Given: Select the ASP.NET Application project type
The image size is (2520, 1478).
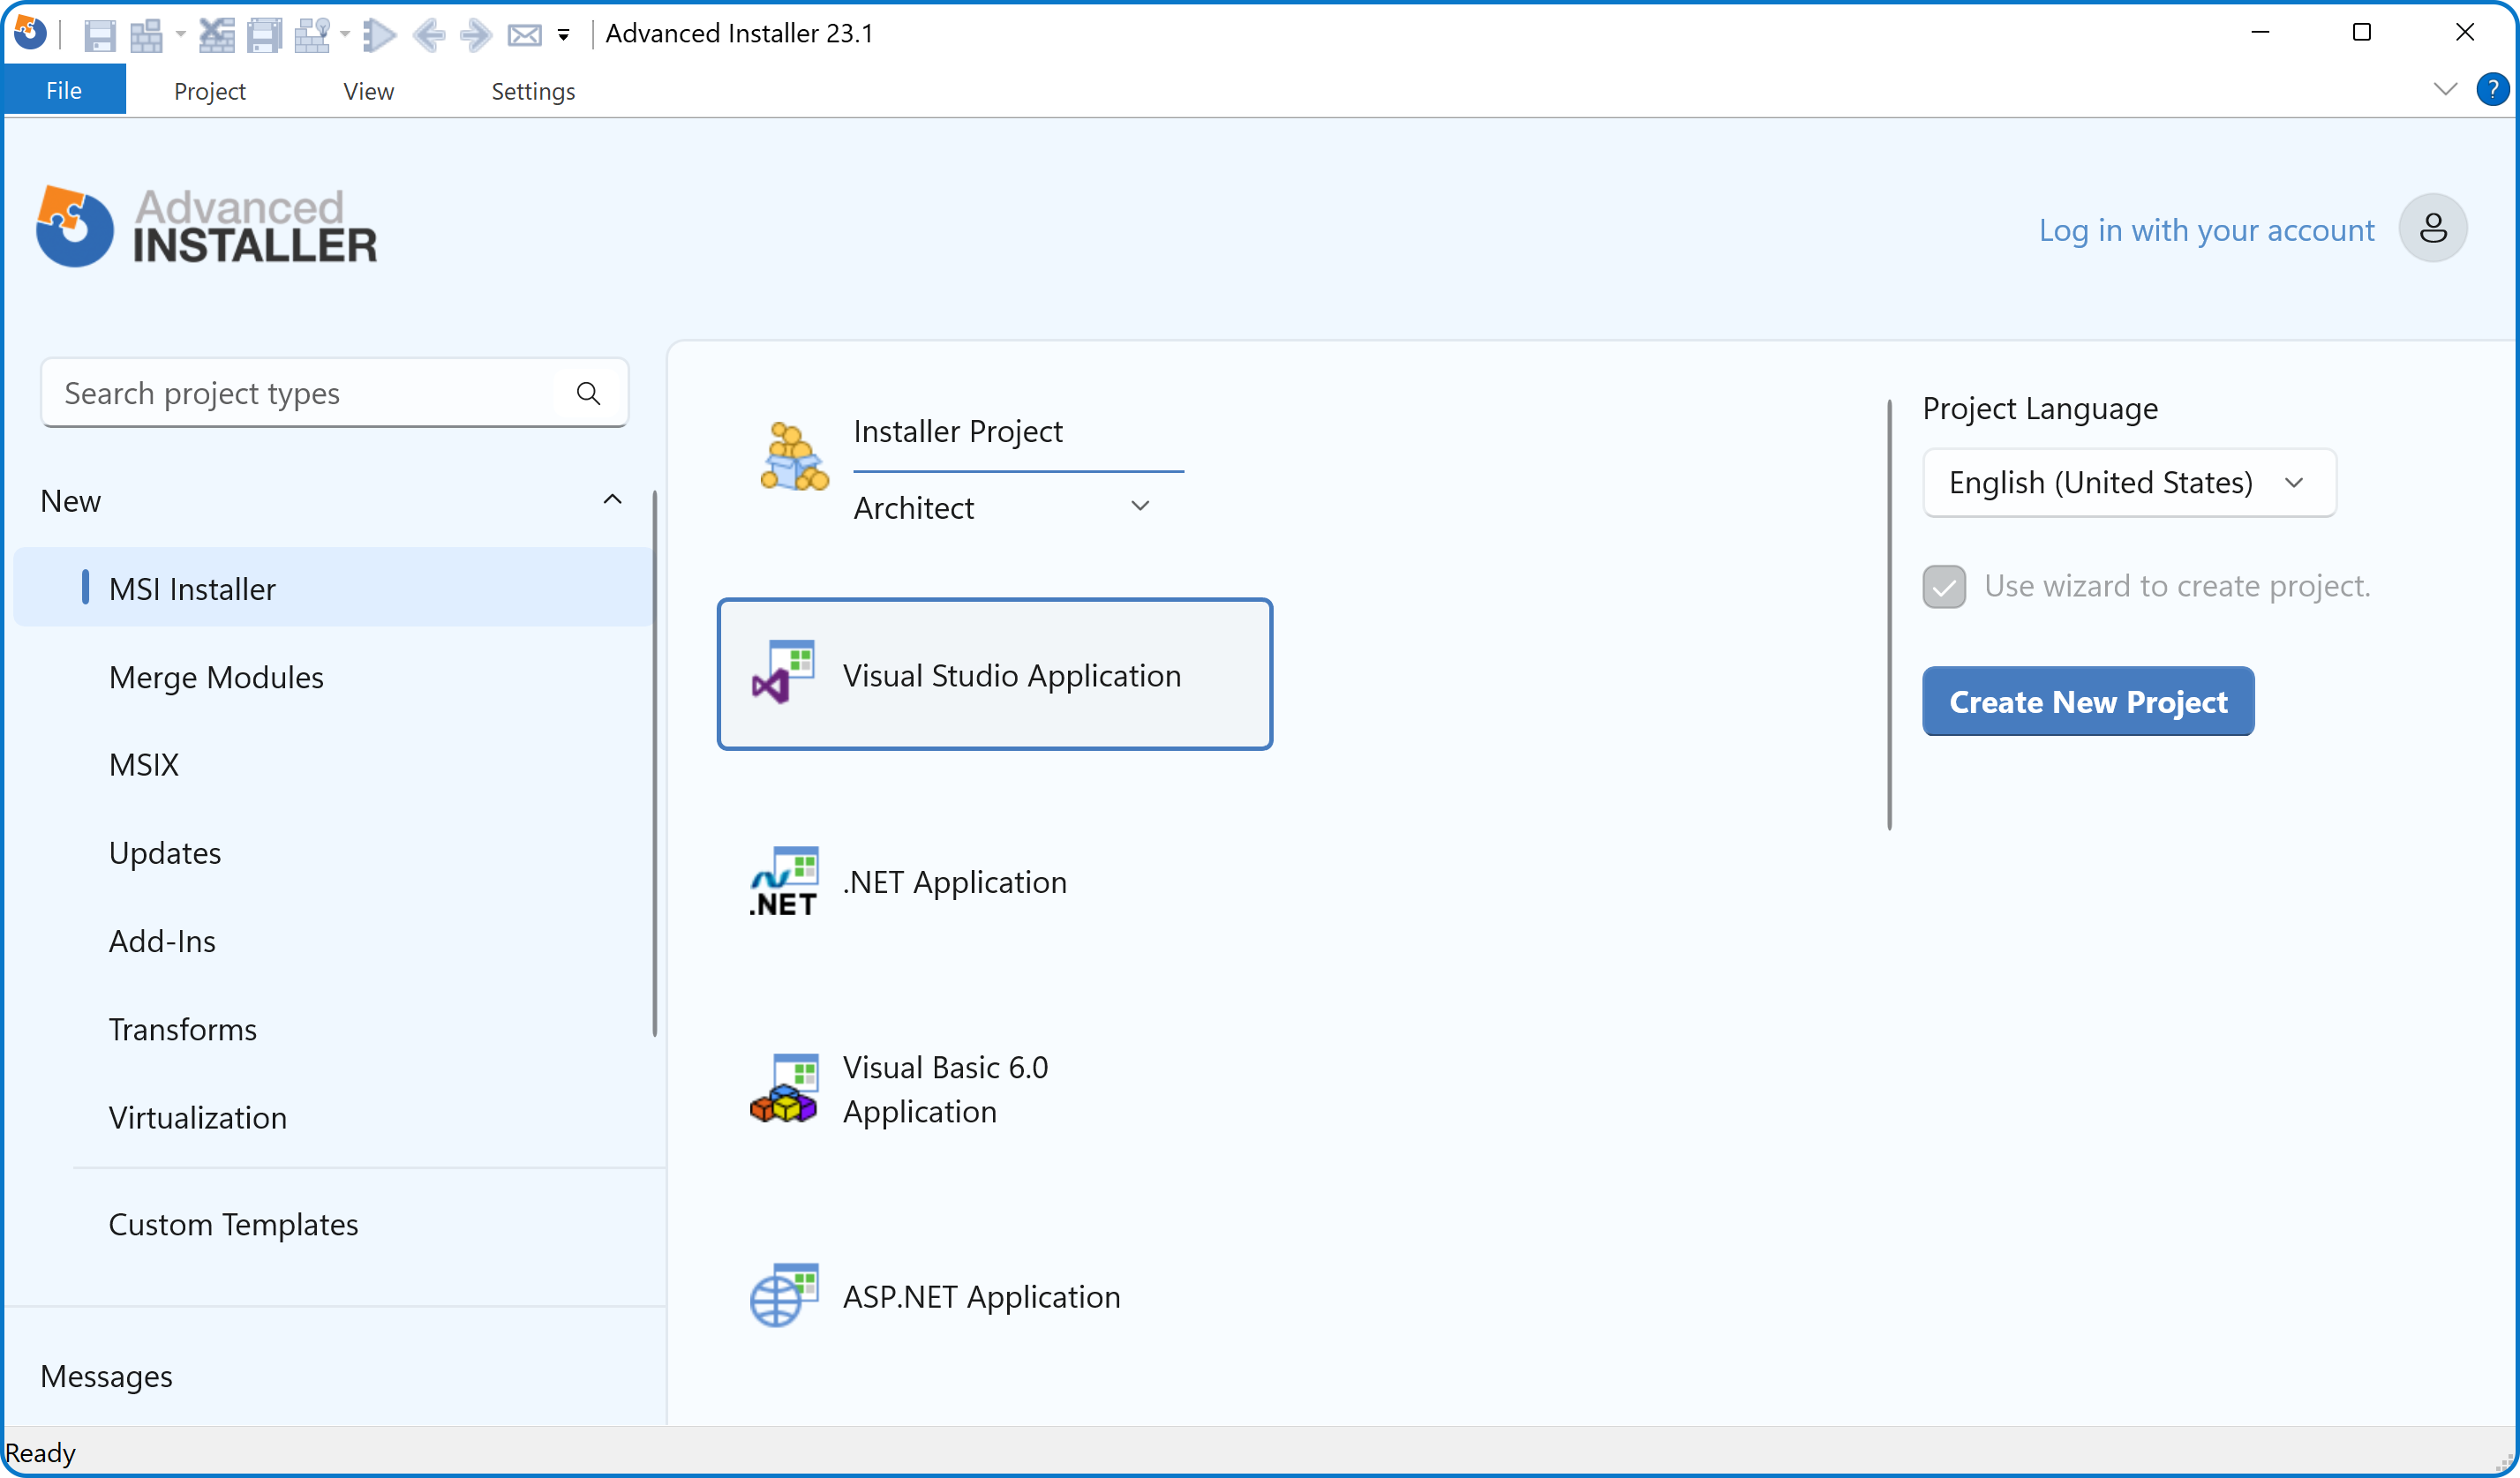Looking at the screenshot, I should [980, 1297].
